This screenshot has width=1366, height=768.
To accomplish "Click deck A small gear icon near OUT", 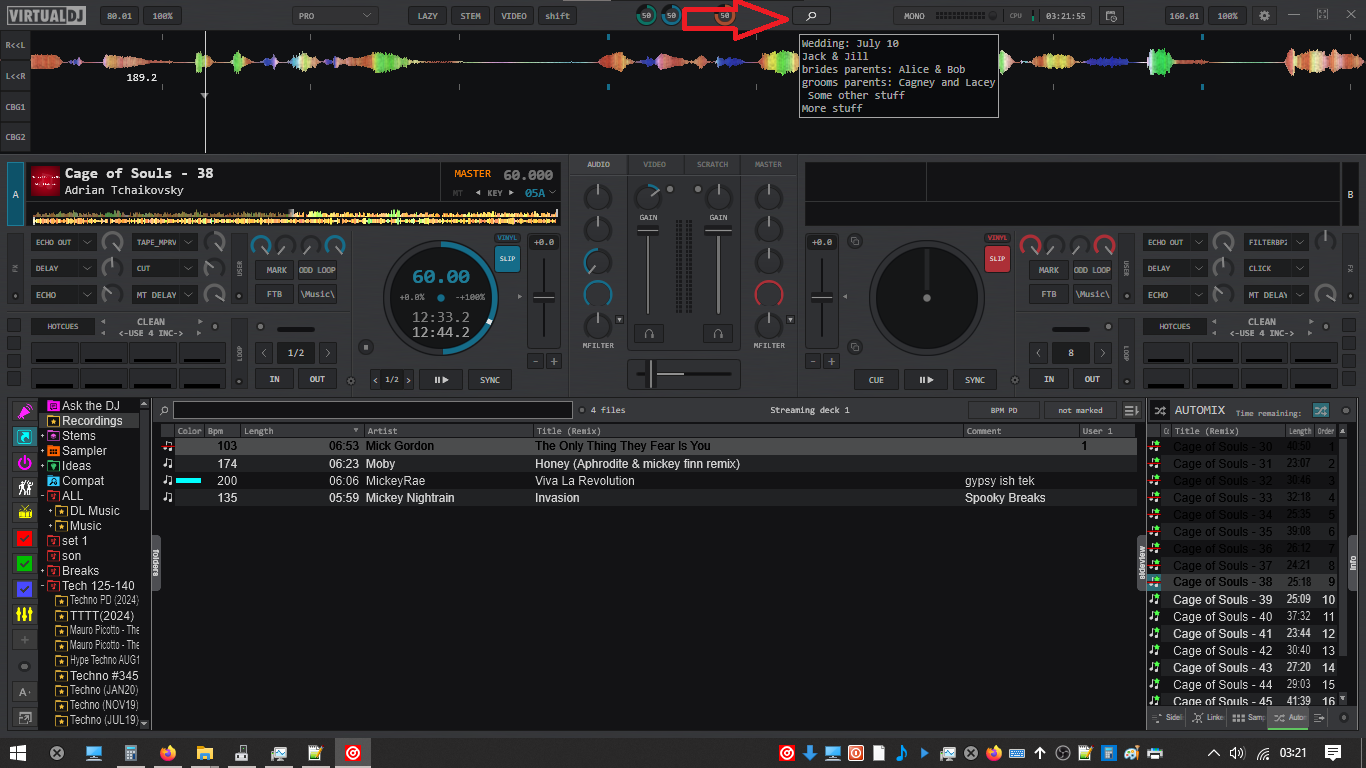I will click(351, 381).
